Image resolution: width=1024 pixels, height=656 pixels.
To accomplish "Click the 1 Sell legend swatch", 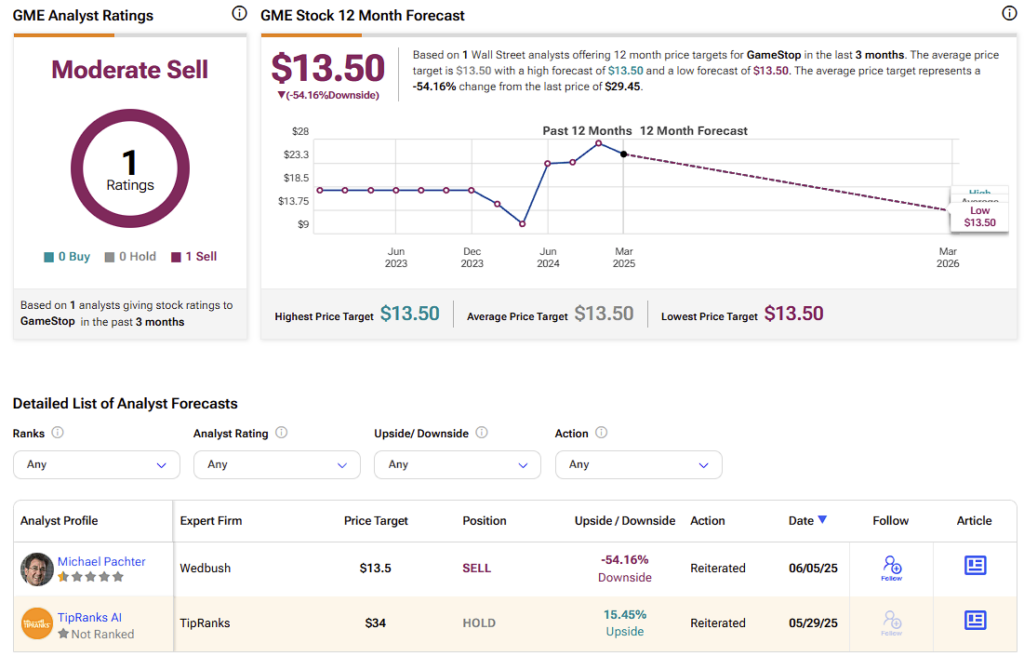I will (x=176, y=257).
